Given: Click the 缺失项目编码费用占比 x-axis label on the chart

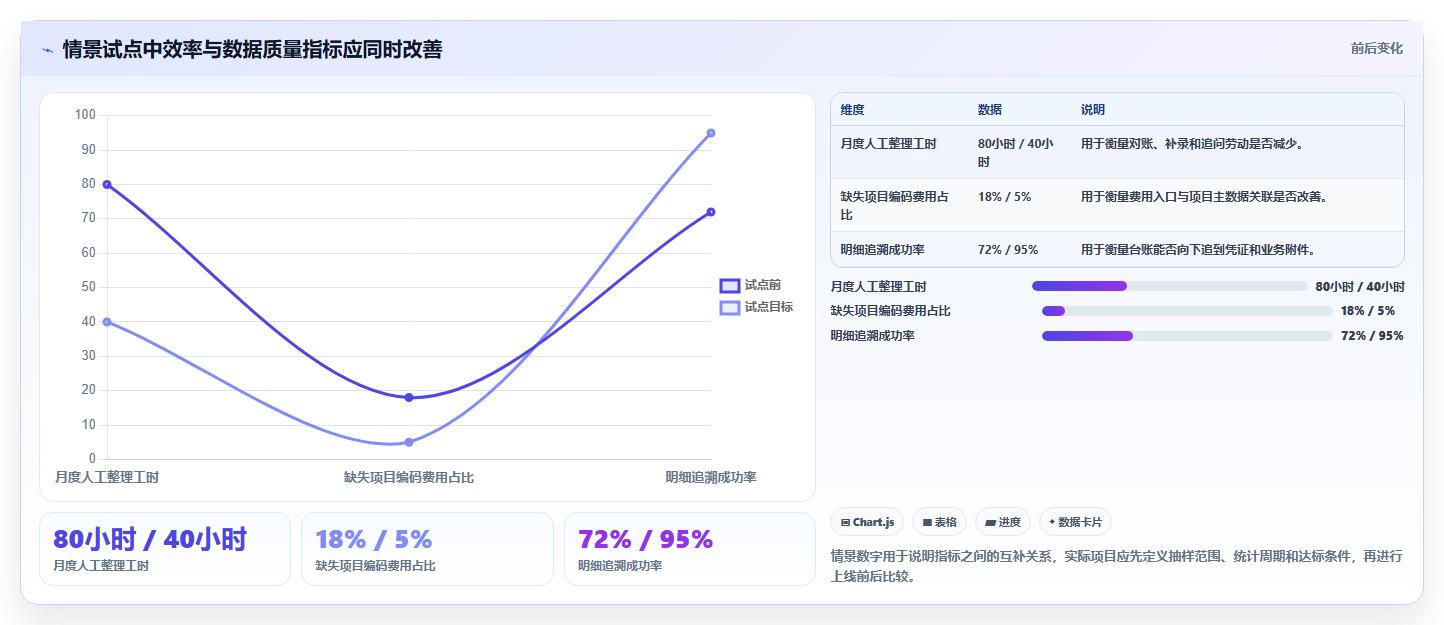Looking at the screenshot, I should (409, 478).
